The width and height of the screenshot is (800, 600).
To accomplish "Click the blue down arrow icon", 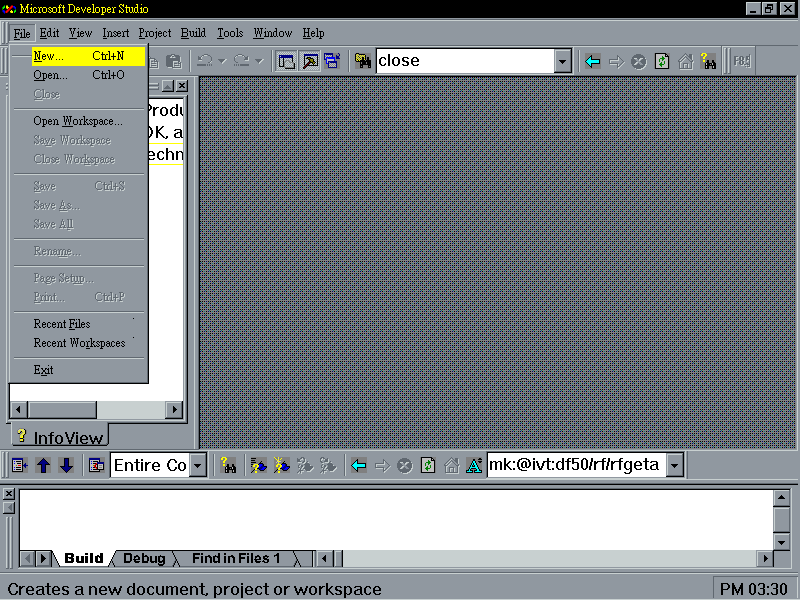I will 66,465.
